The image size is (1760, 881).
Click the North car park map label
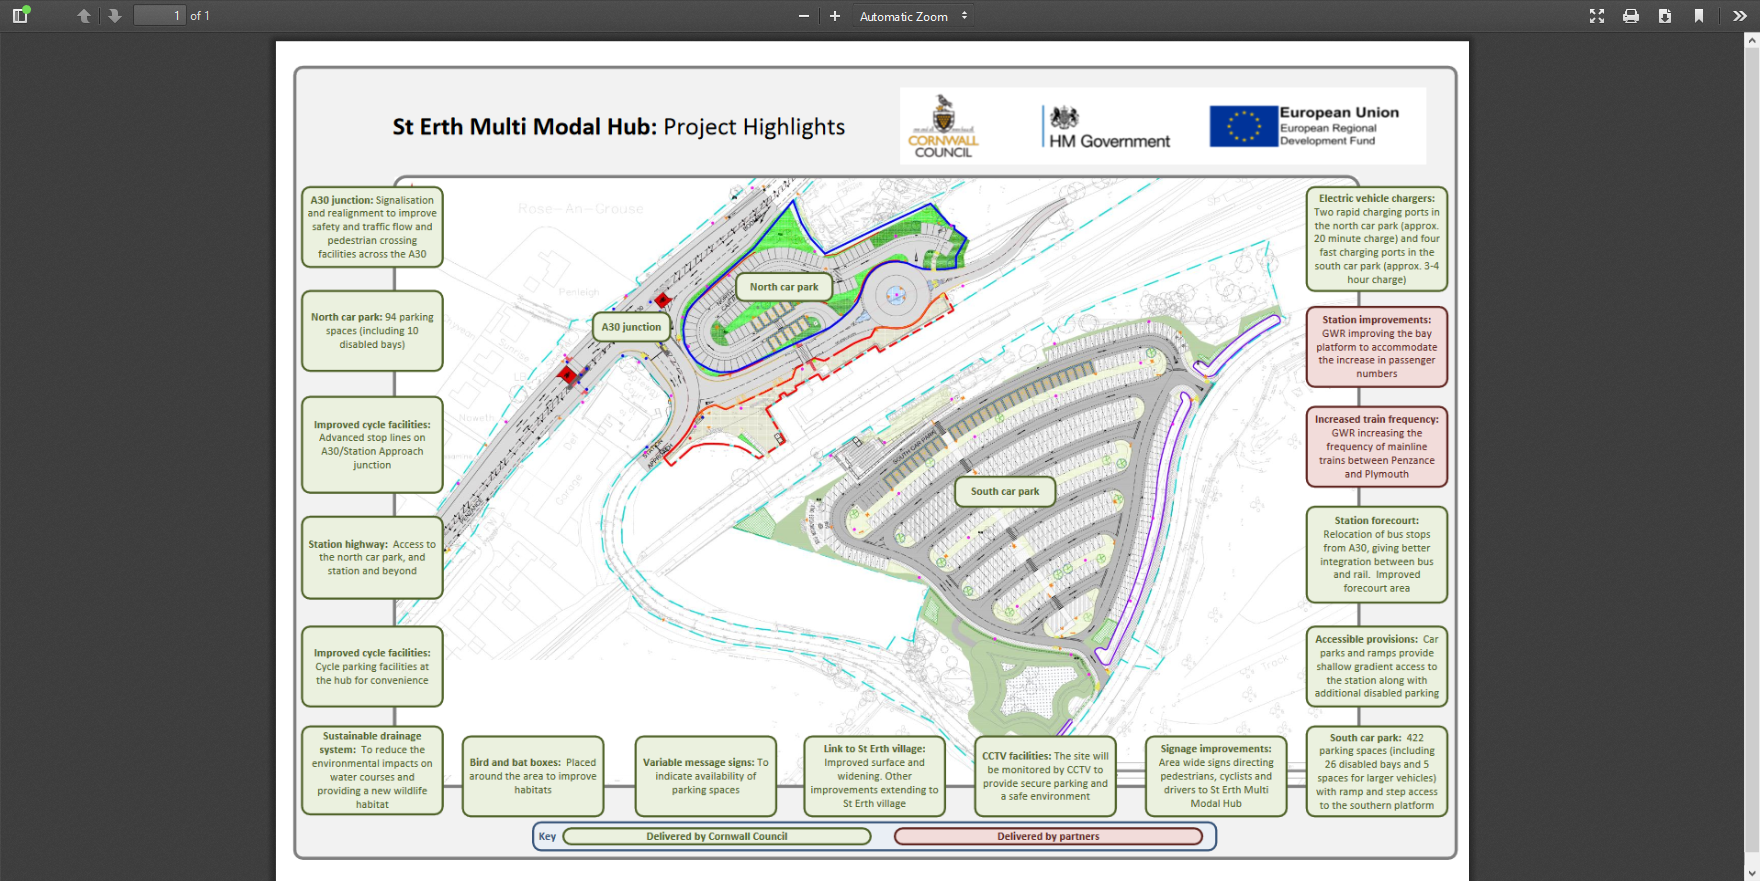coord(784,287)
